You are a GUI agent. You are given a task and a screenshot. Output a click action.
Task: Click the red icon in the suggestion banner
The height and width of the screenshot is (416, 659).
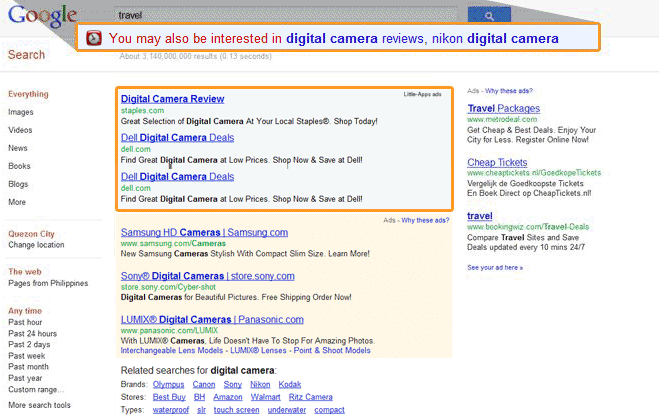(94, 38)
